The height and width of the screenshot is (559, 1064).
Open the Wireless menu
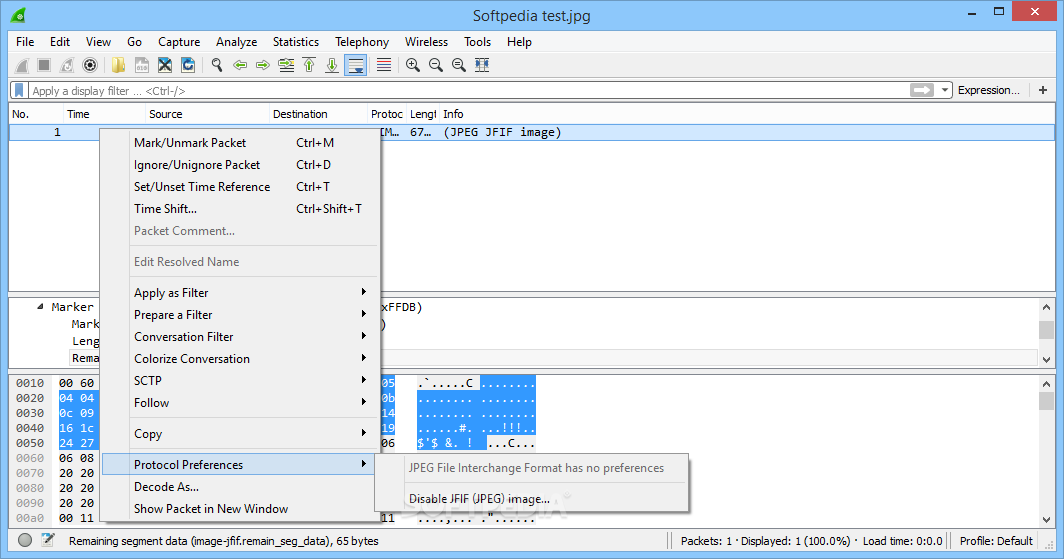pyautogui.click(x=426, y=42)
